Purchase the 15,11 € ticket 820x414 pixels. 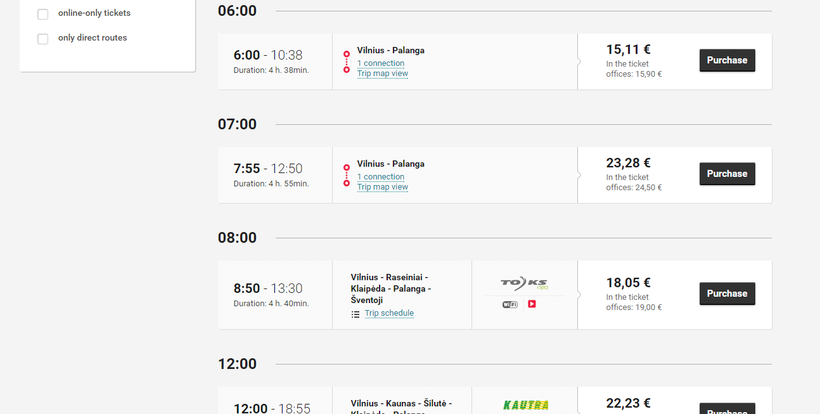pyautogui.click(x=726, y=61)
